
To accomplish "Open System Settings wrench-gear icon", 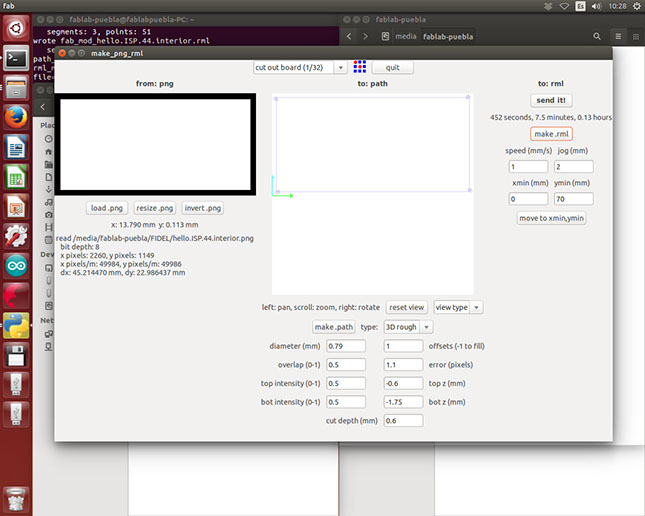I will (16, 236).
